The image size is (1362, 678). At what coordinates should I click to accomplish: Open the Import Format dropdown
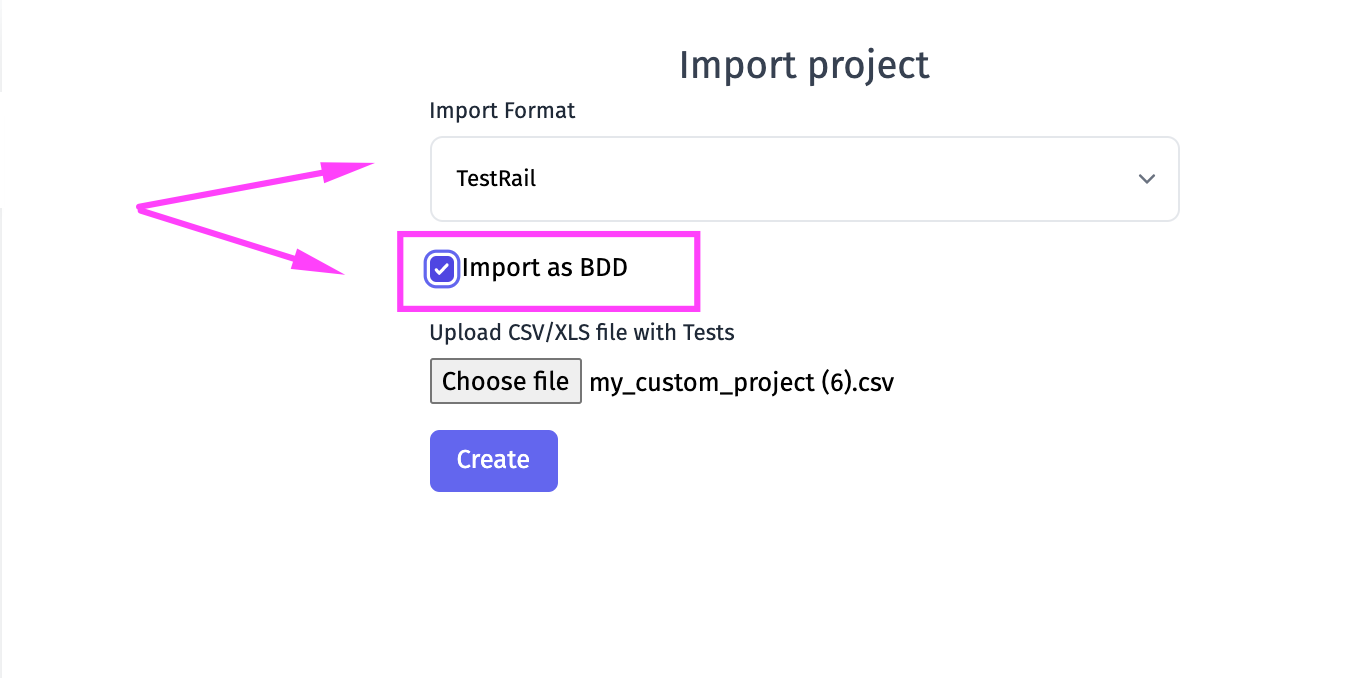pos(804,179)
